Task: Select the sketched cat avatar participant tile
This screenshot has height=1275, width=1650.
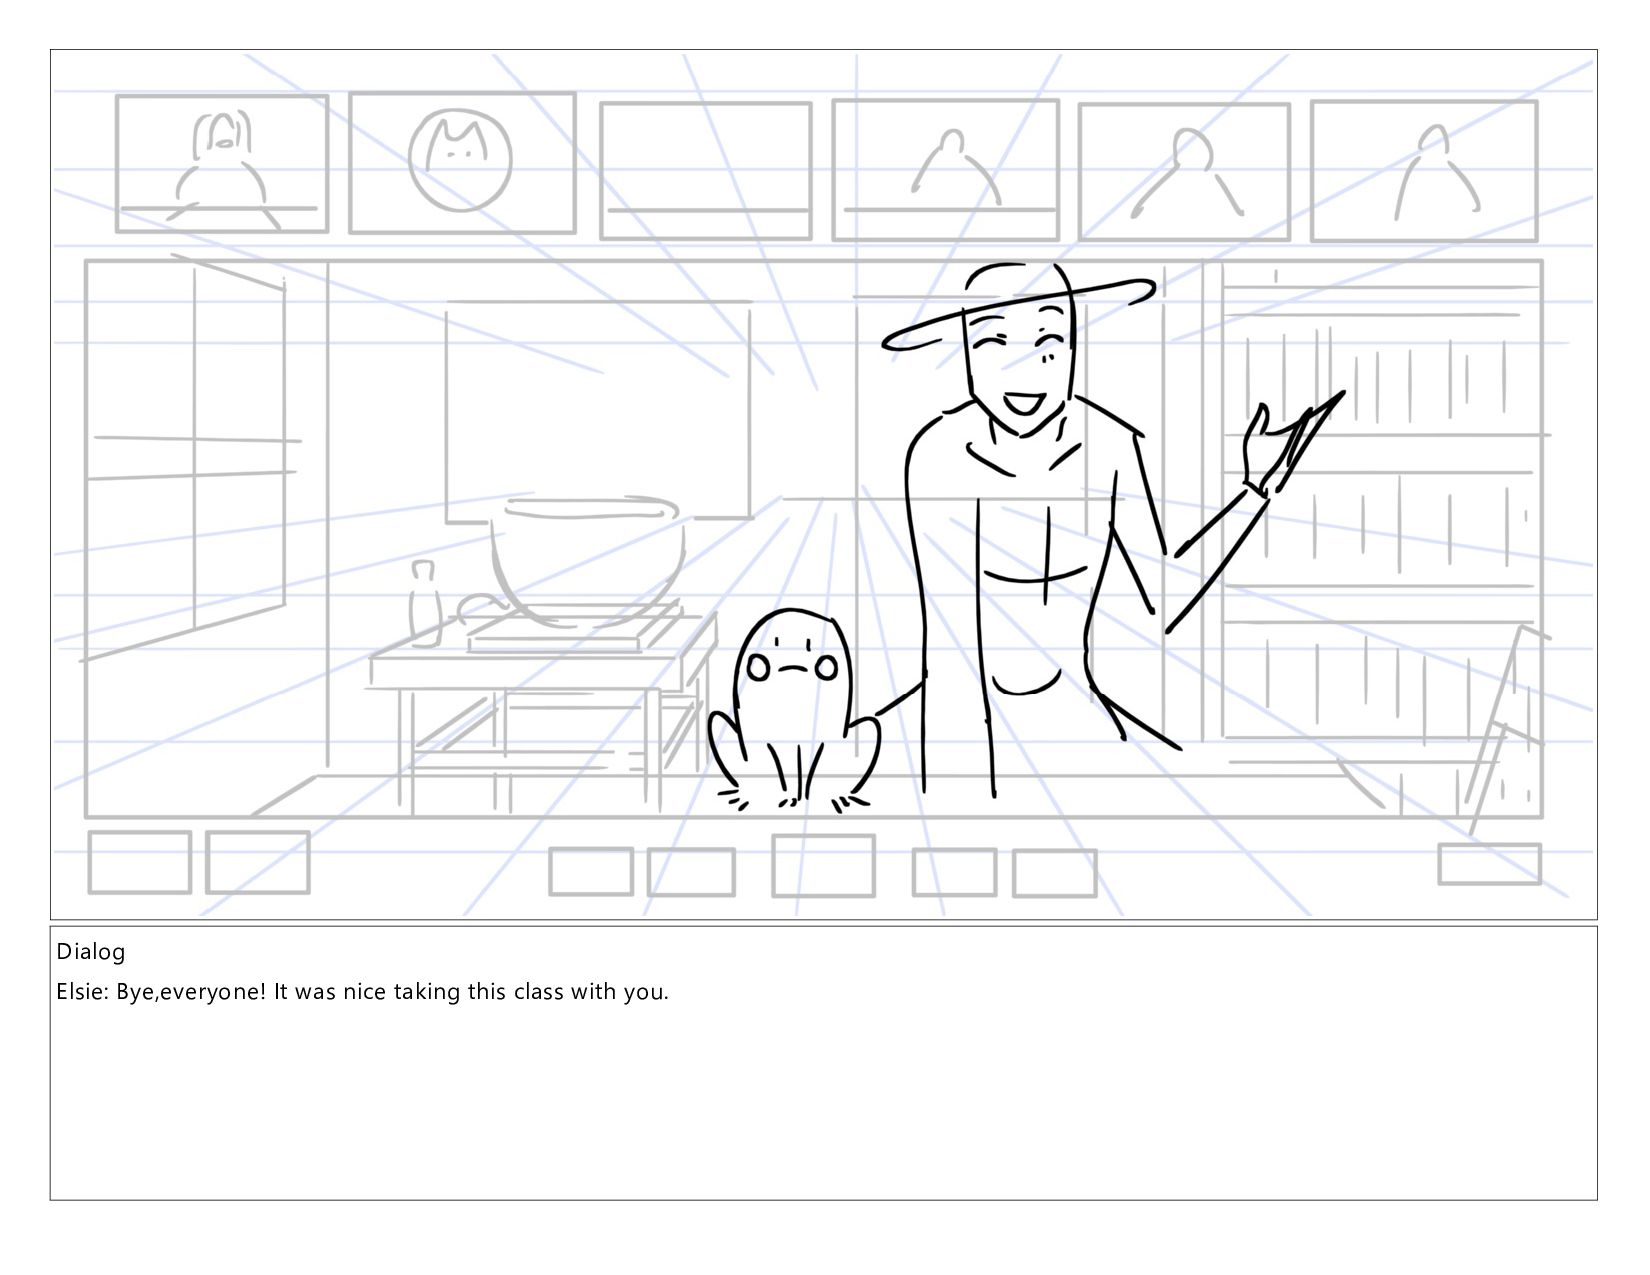Action: click(x=462, y=163)
